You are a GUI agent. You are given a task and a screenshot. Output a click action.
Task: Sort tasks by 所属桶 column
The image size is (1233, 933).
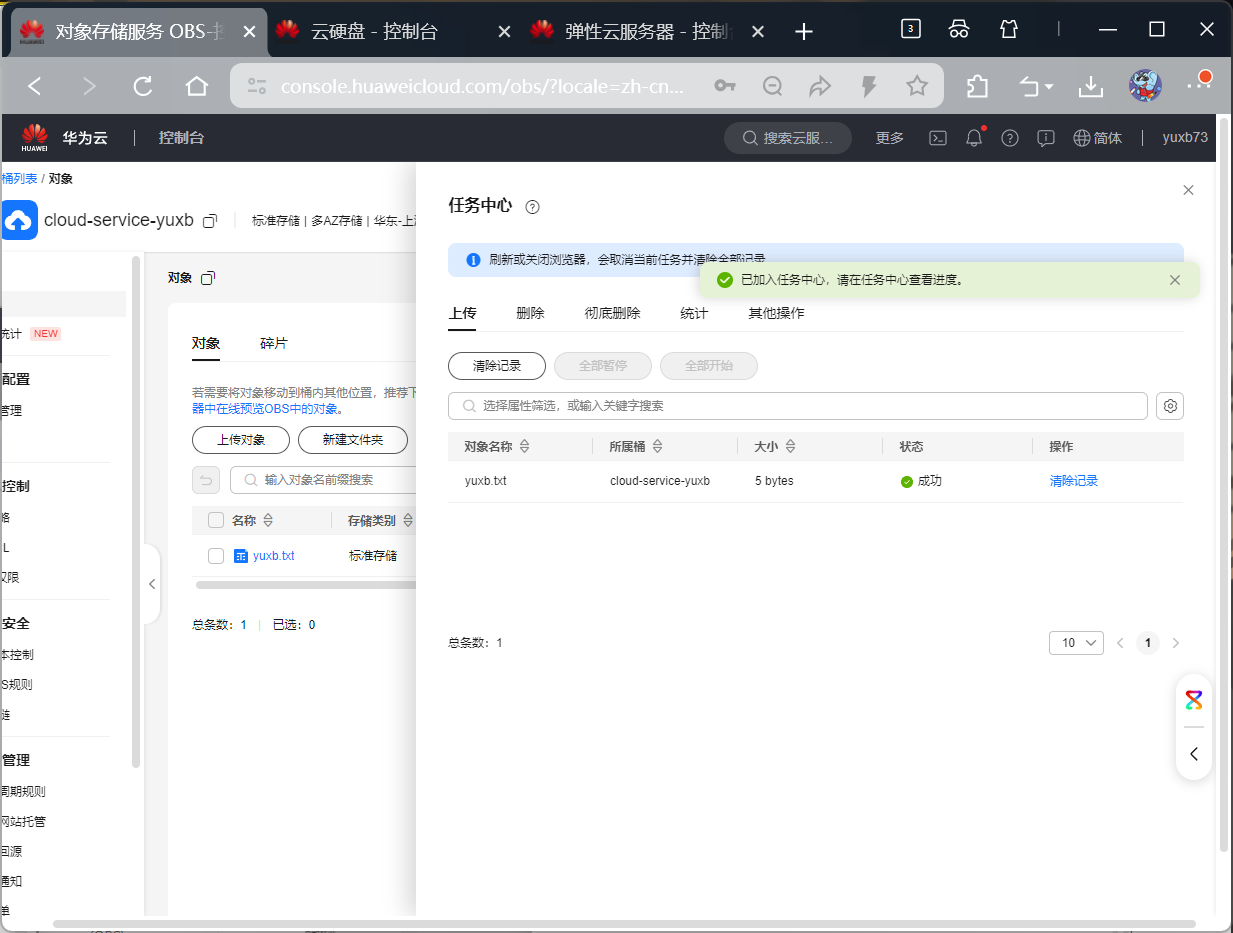(657, 446)
